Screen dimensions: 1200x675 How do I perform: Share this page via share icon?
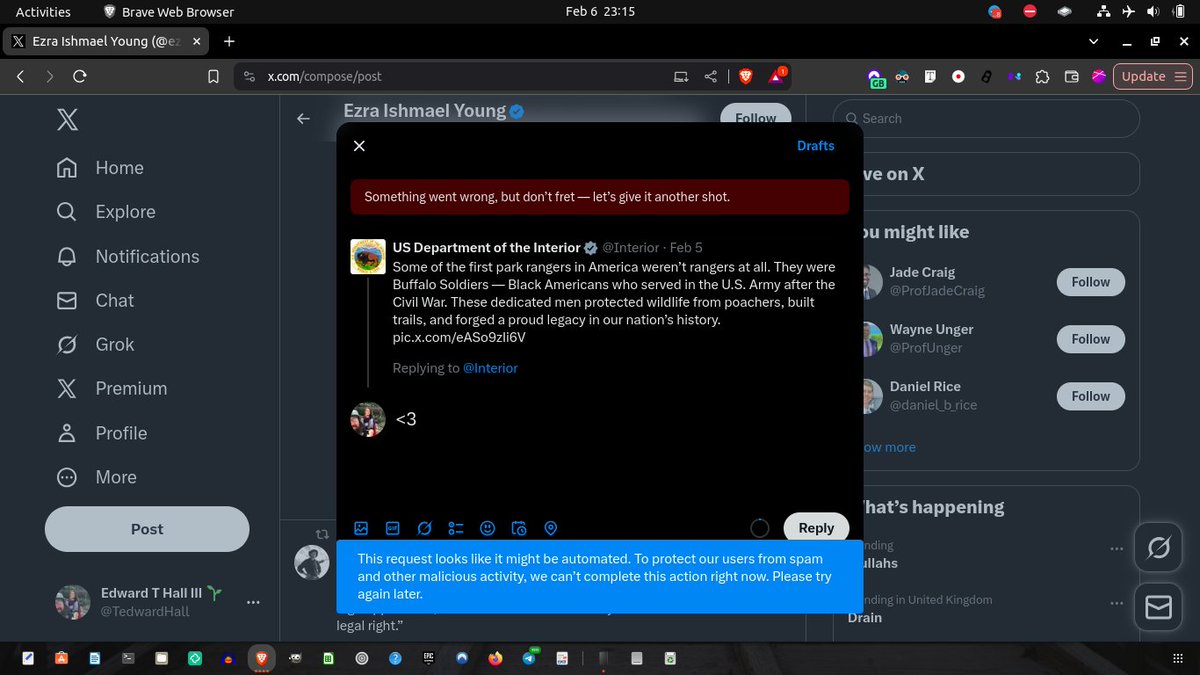click(x=711, y=76)
